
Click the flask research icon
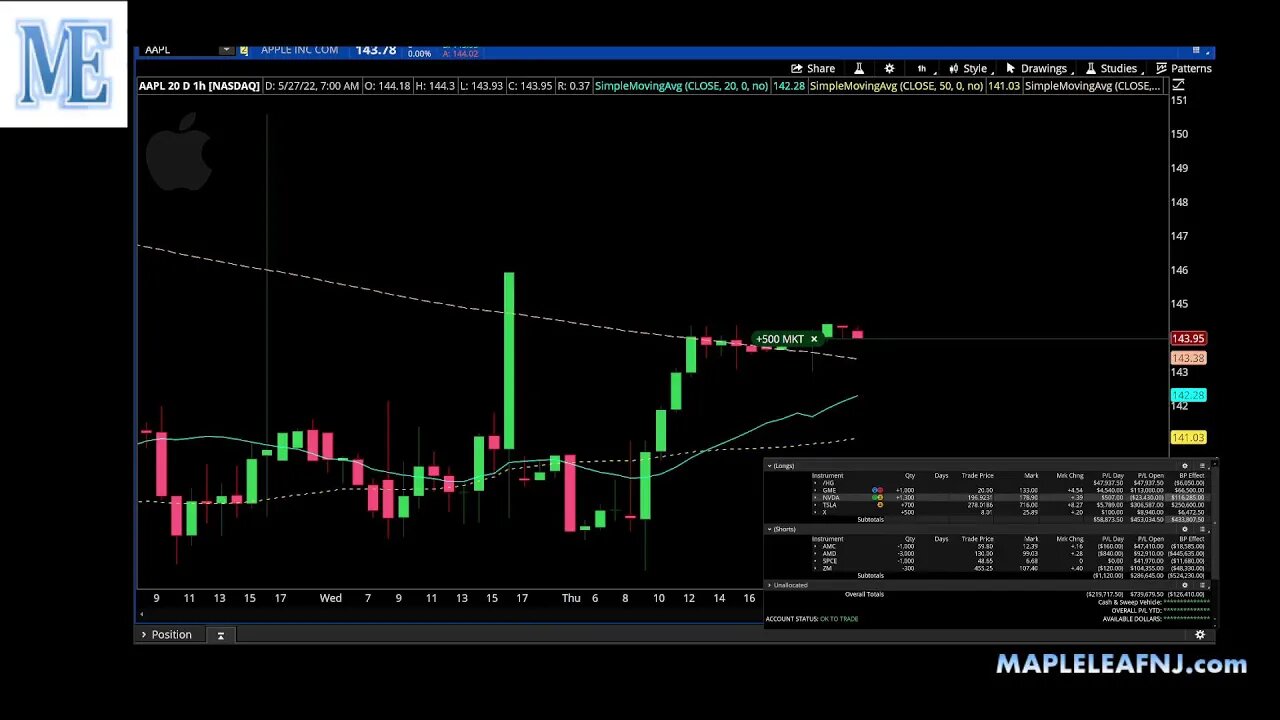coord(858,68)
